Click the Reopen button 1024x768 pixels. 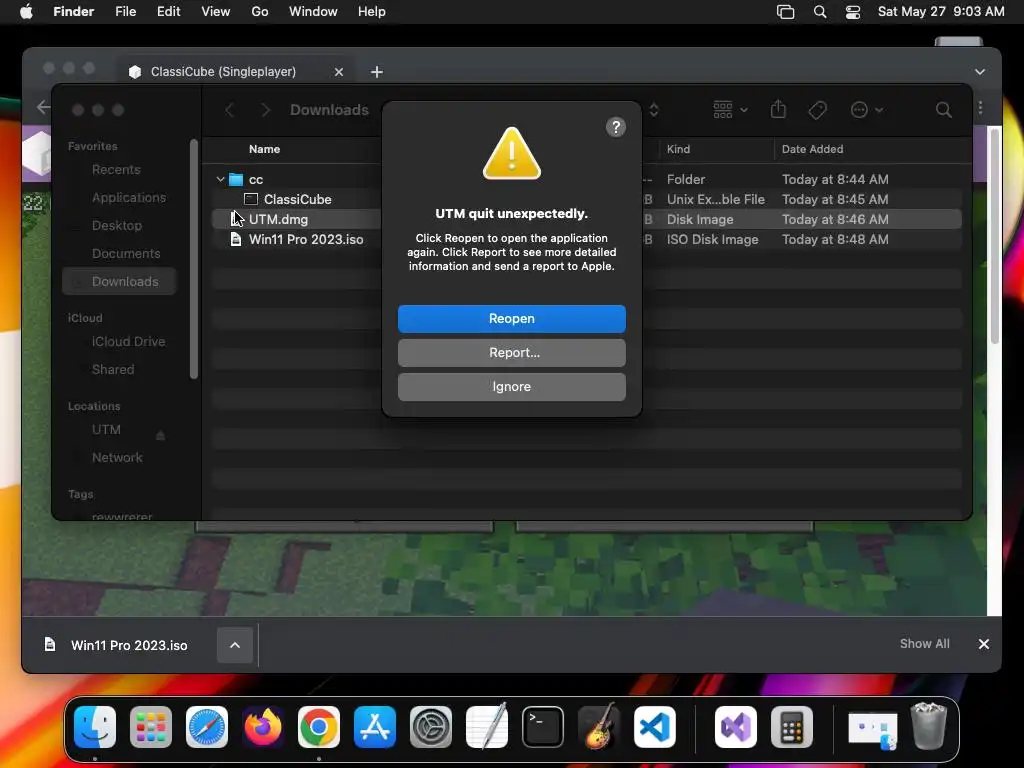[511, 319]
